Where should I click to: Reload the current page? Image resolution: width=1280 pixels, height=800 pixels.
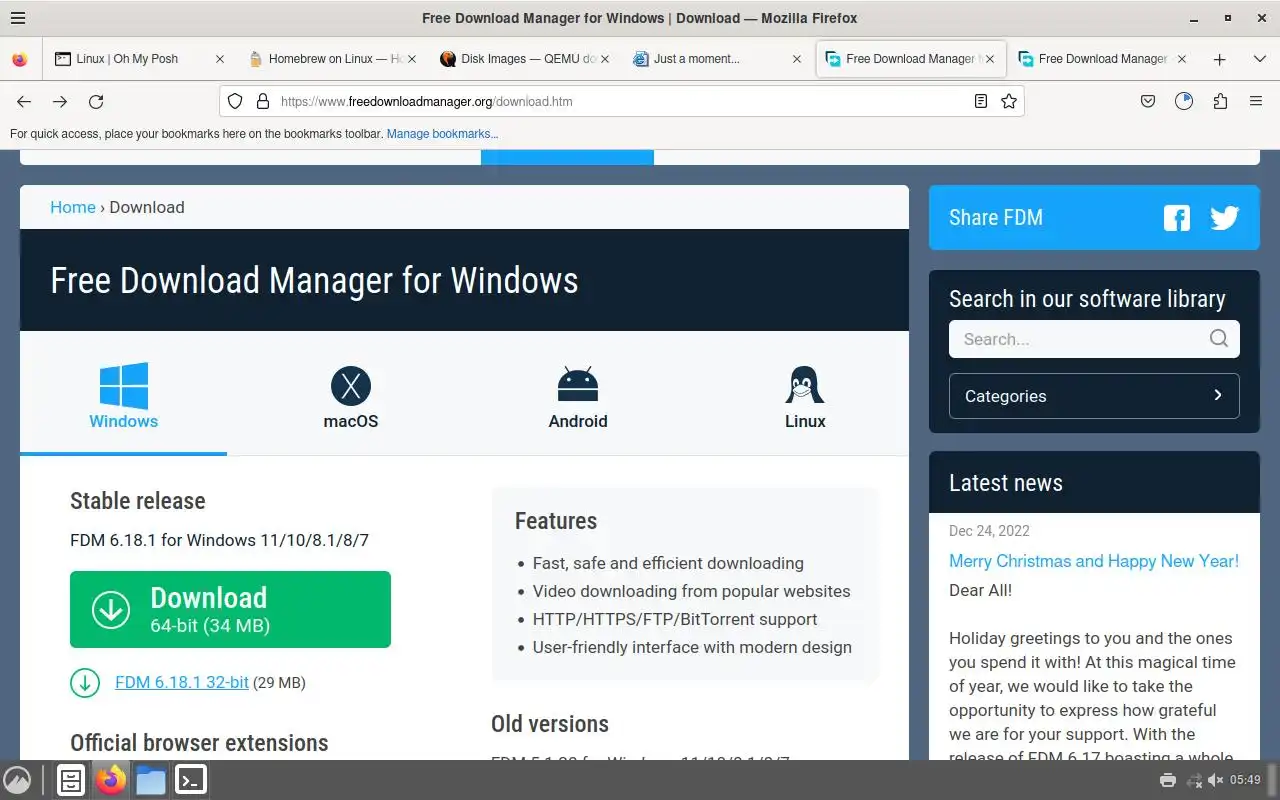coord(96,101)
